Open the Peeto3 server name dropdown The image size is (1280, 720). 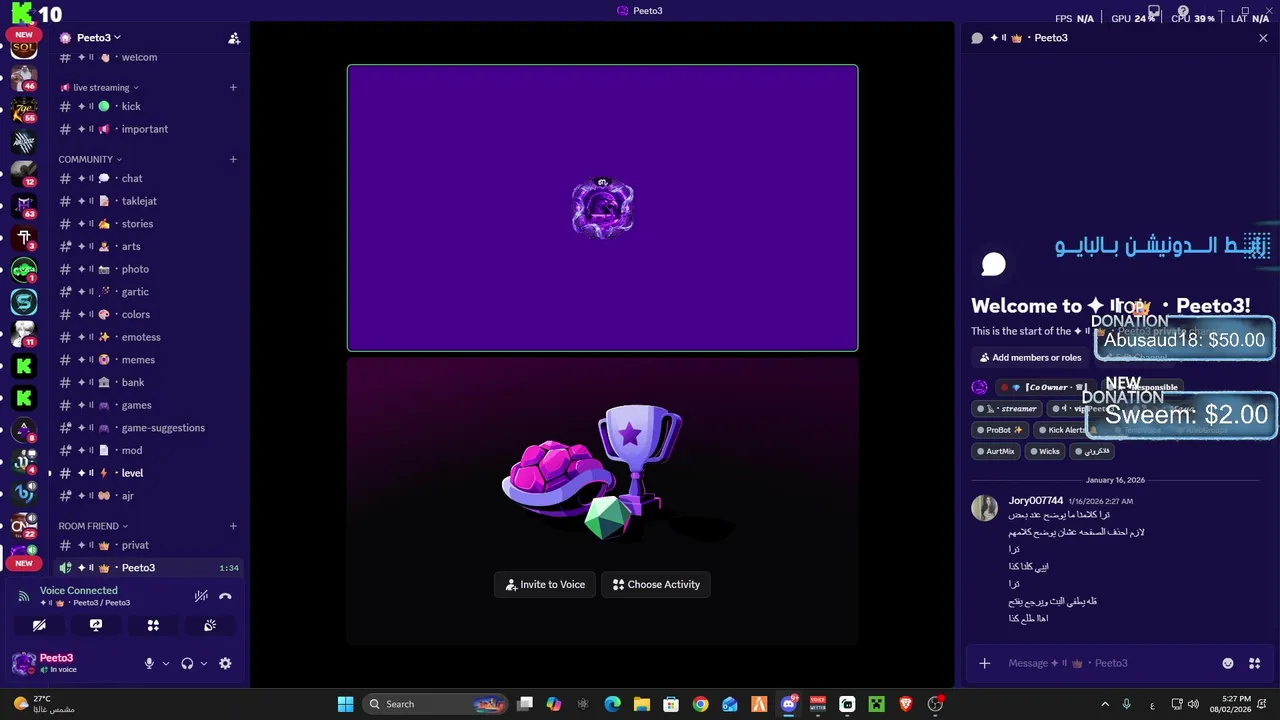98,38
